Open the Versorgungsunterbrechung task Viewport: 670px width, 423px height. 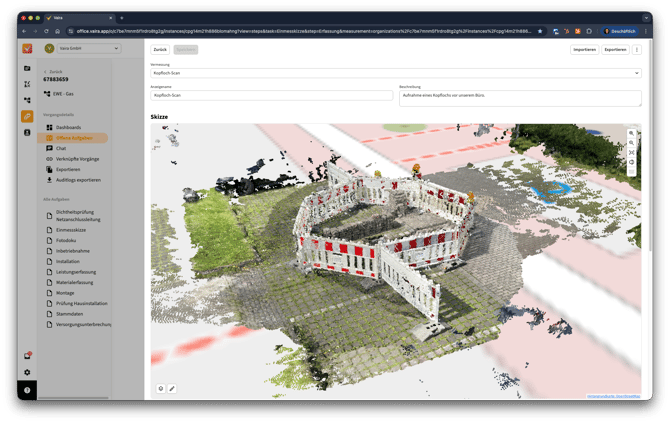click(79, 325)
